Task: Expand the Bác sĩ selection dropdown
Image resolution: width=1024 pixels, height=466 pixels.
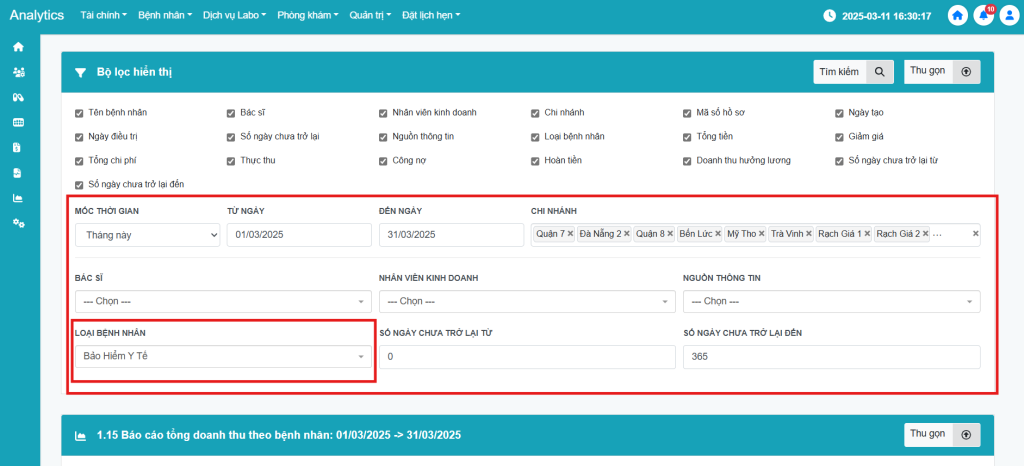Action: tap(222, 301)
